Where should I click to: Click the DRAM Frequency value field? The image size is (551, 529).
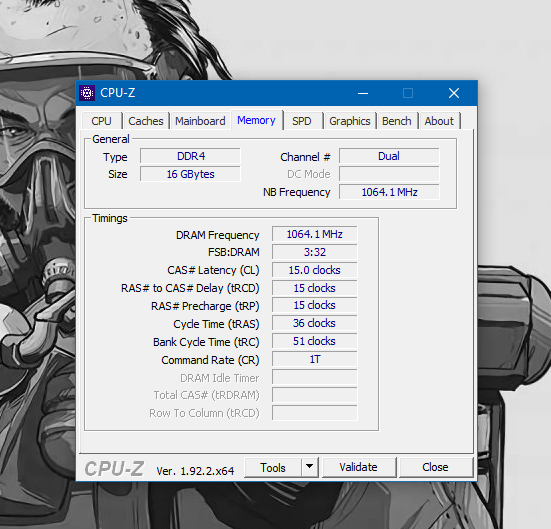coord(315,234)
